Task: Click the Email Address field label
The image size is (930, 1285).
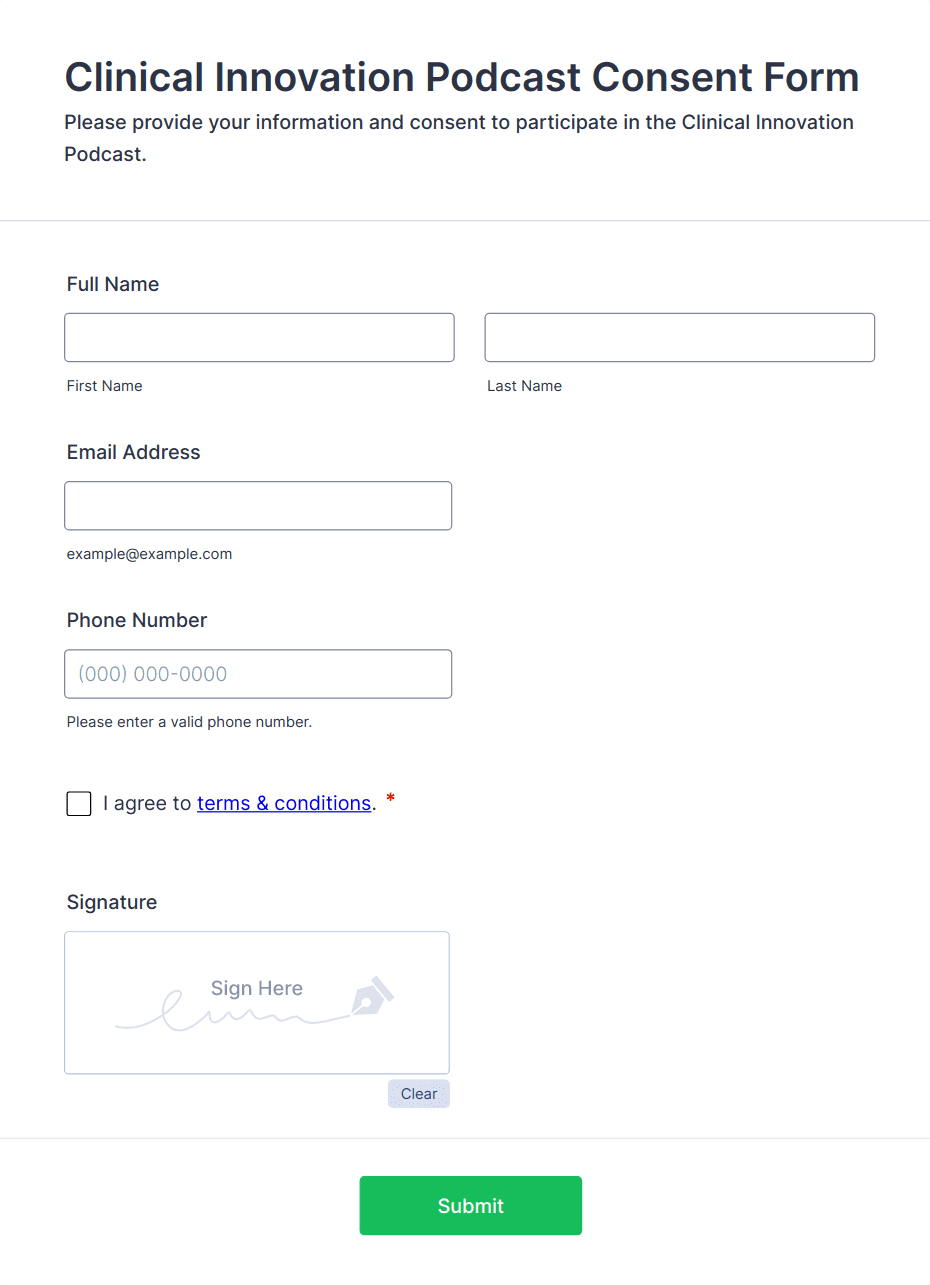Action: [x=134, y=452]
